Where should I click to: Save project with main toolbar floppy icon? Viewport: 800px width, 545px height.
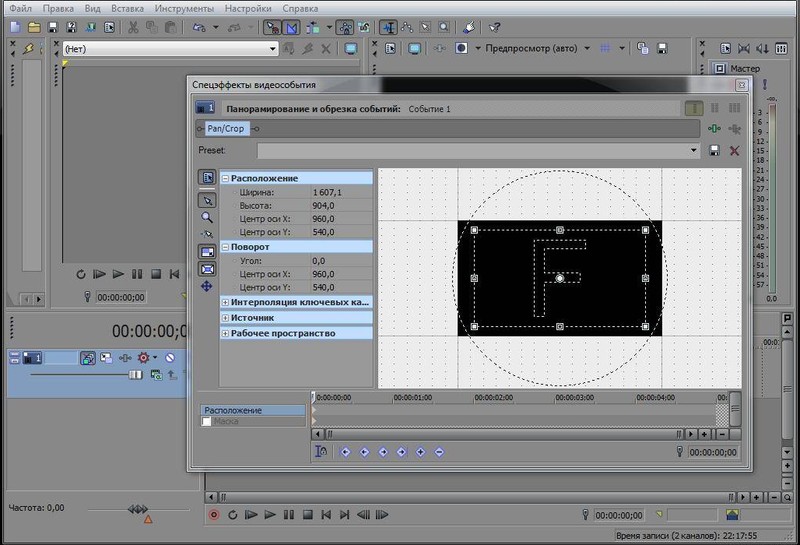[x=53, y=28]
